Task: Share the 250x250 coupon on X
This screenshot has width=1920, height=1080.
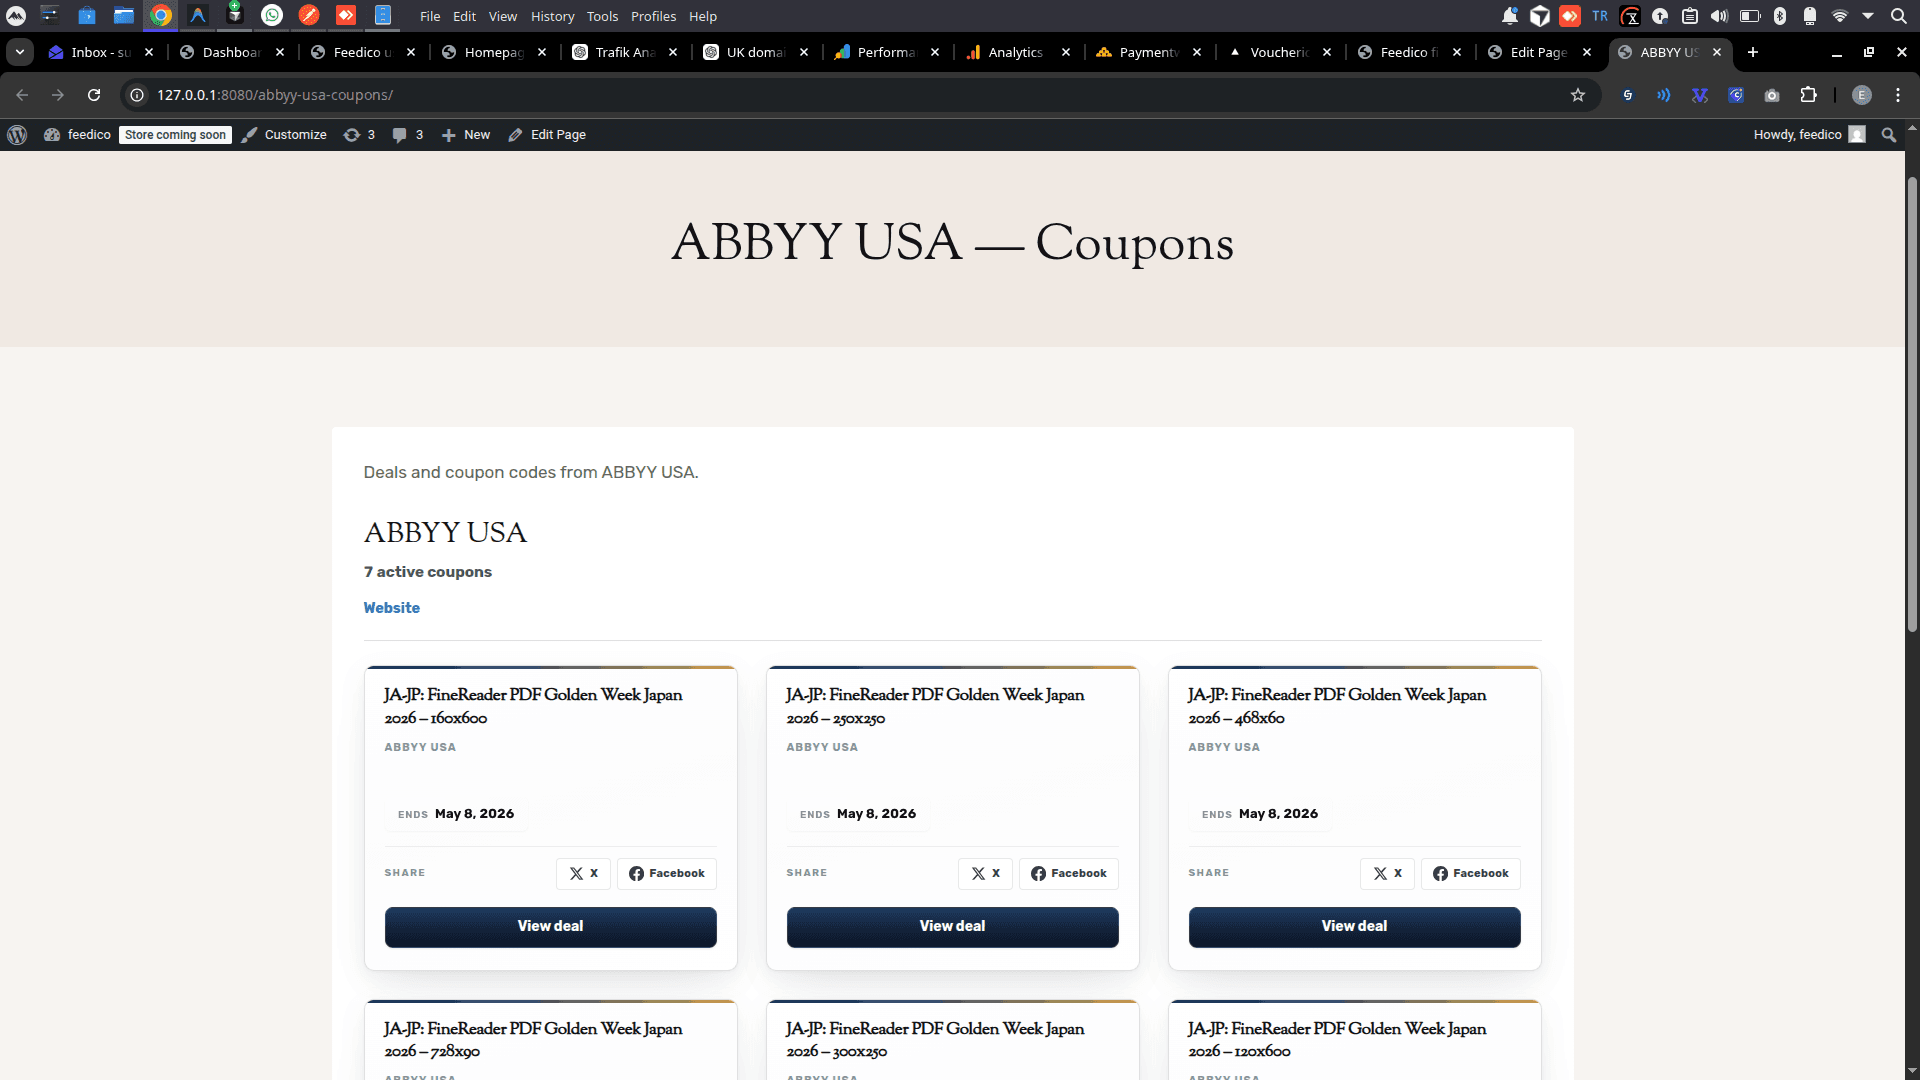Action: click(x=985, y=873)
